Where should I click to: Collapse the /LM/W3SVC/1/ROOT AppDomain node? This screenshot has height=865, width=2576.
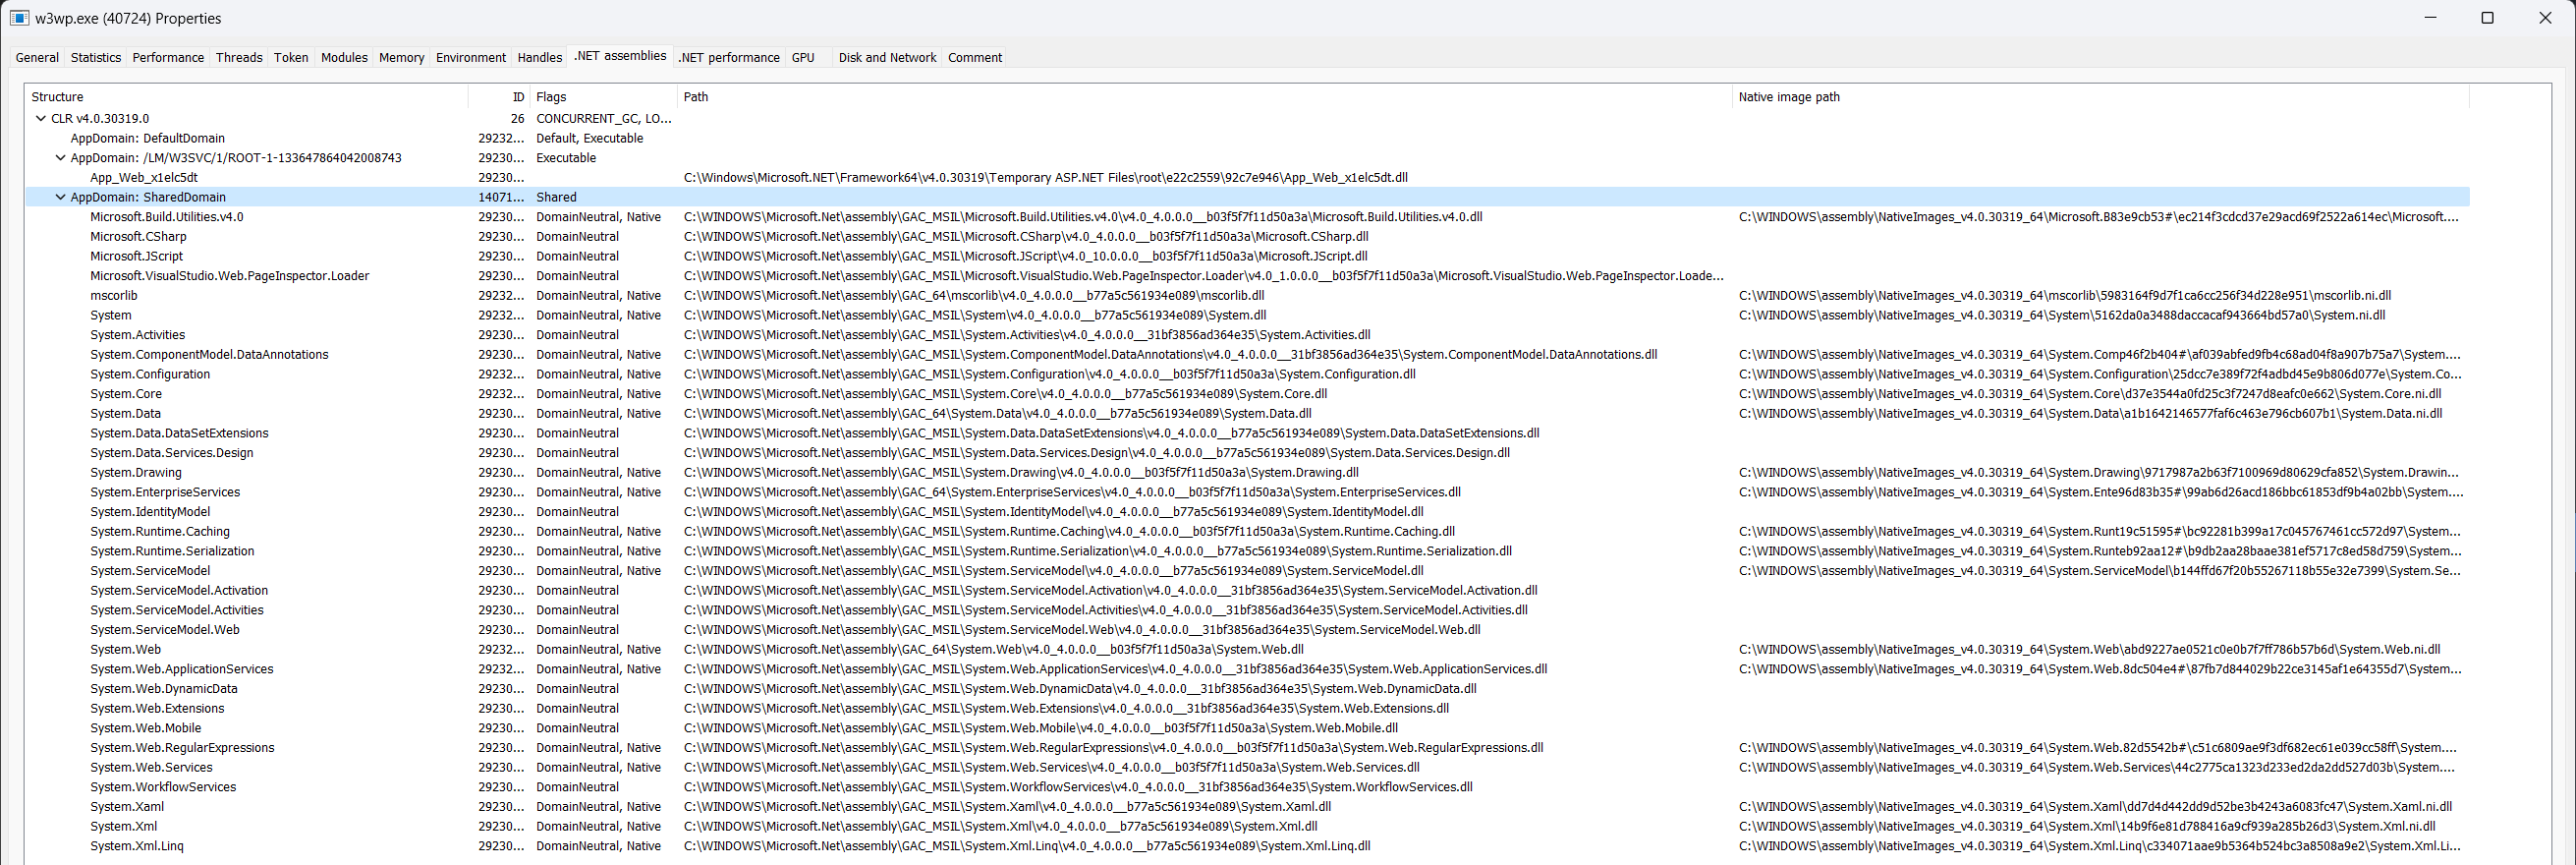[x=60, y=158]
